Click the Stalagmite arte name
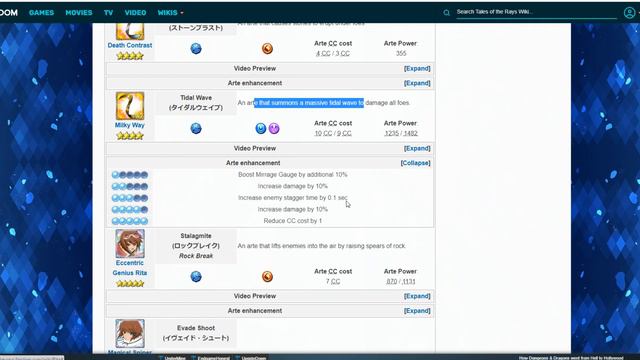 click(x=196, y=236)
